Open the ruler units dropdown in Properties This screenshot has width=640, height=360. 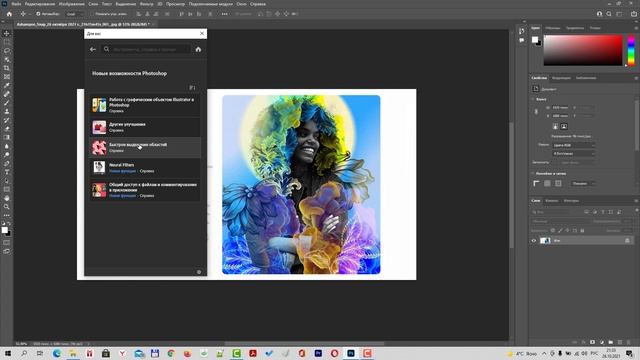(582, 184)
